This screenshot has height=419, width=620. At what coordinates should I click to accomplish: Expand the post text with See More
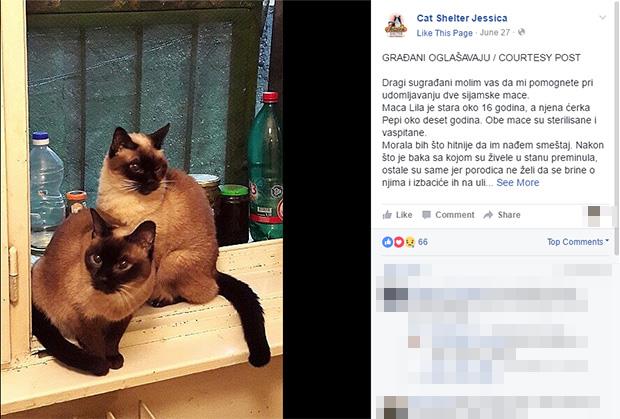(518, 183)
